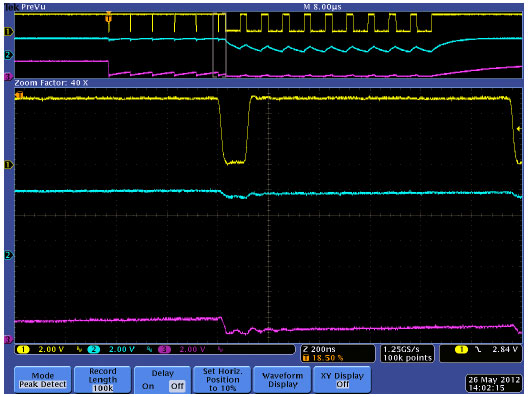
Task: Select the orange trigger position marker in overview
Action: coord(108,17)
